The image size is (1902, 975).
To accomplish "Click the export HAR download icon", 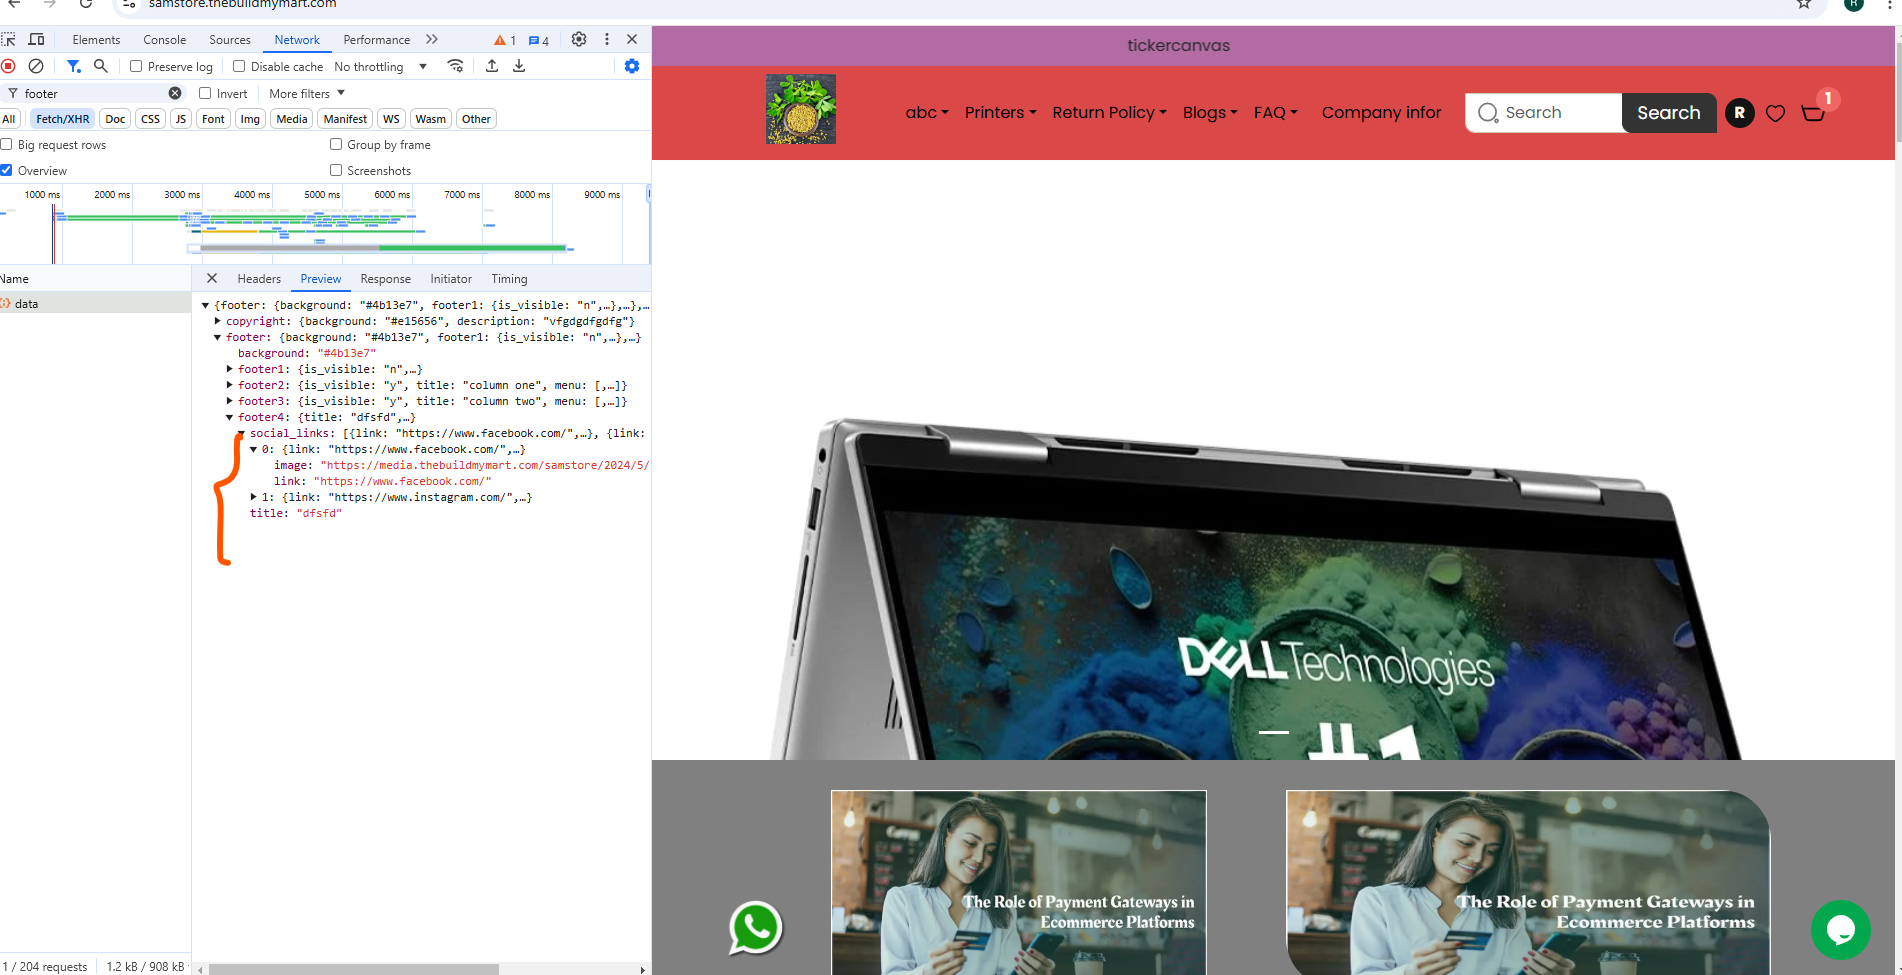I will 519,66.
